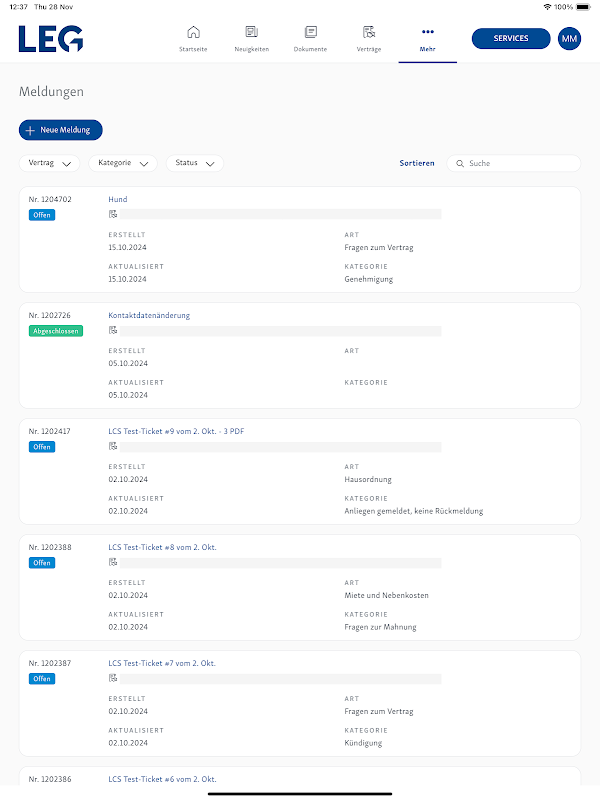
Task: Click the Kündigung category value
Action: tap(363, 743)
